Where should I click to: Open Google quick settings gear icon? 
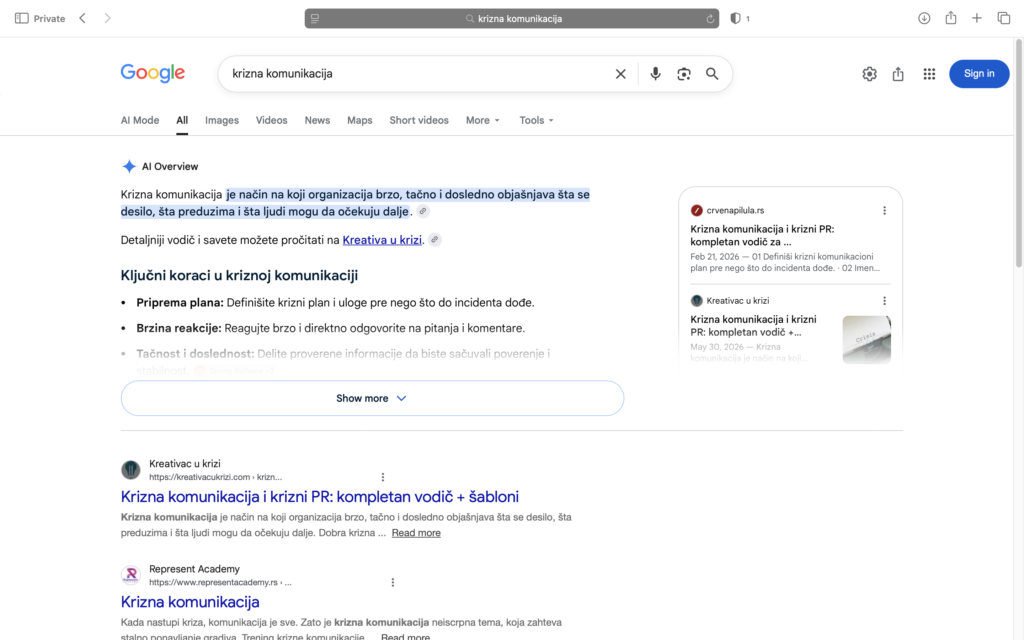click(869, 74)
